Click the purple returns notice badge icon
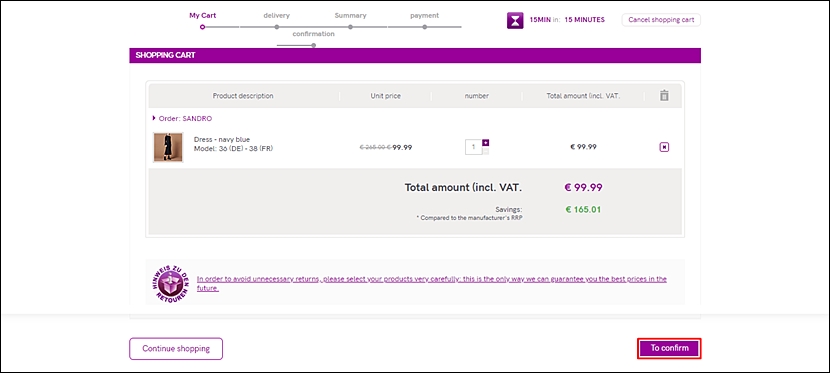 click(x=170, y=283)
